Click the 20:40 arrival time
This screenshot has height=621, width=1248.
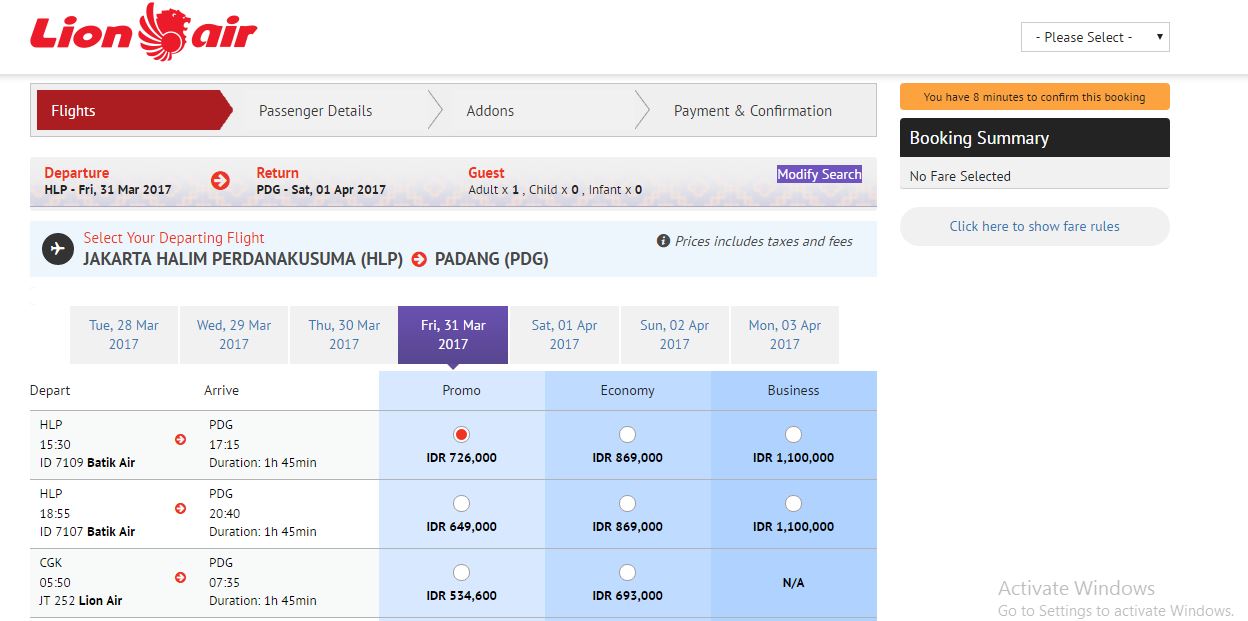point(224,514)
